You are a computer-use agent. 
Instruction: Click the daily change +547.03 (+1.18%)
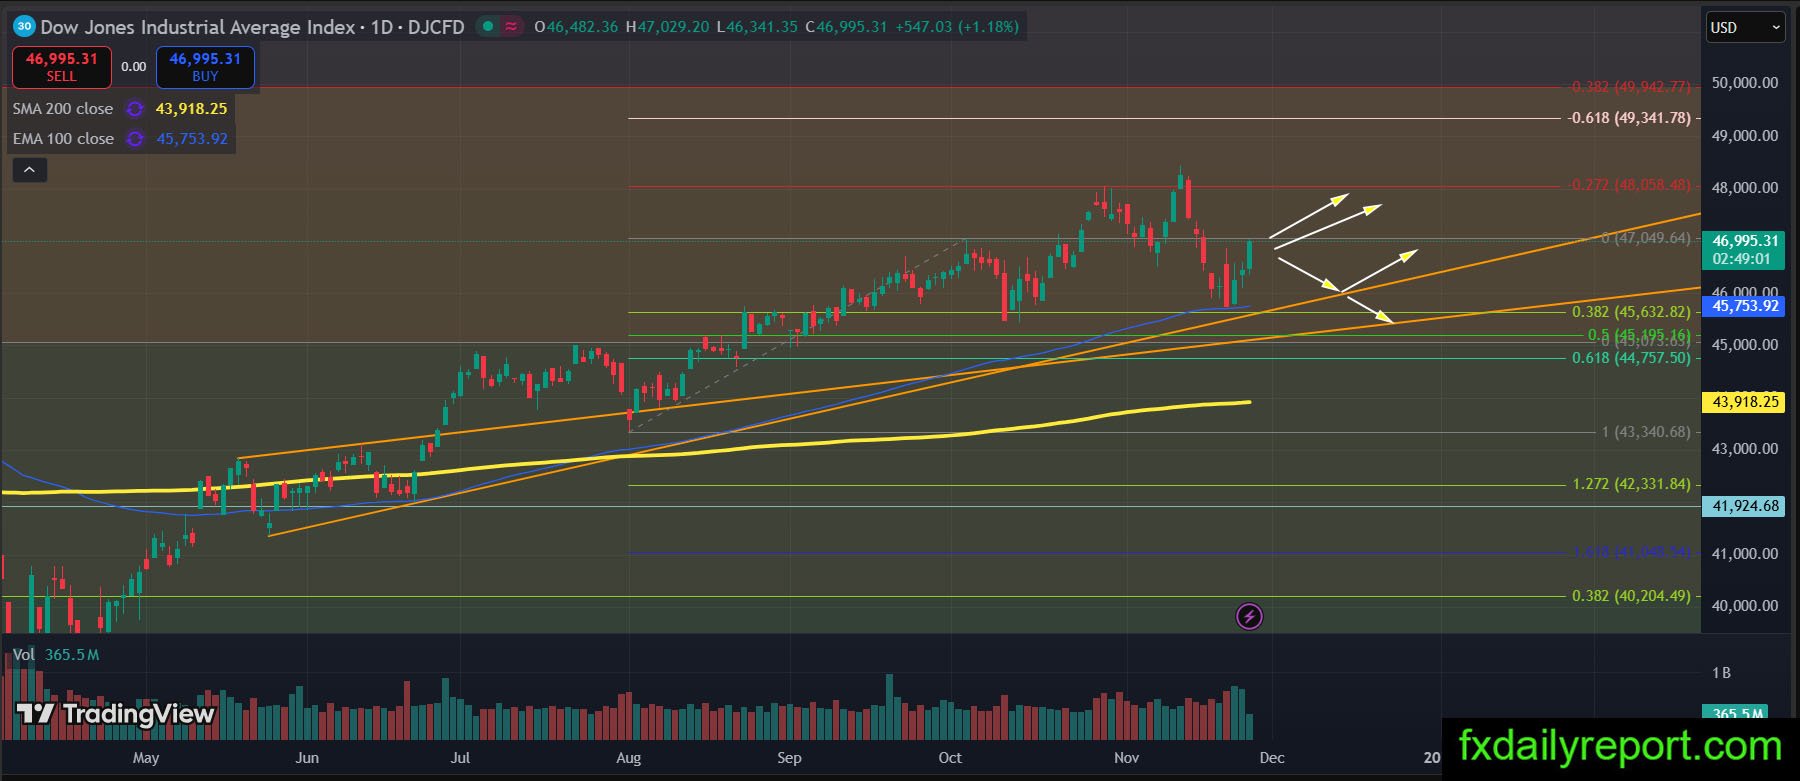point(956,27)
